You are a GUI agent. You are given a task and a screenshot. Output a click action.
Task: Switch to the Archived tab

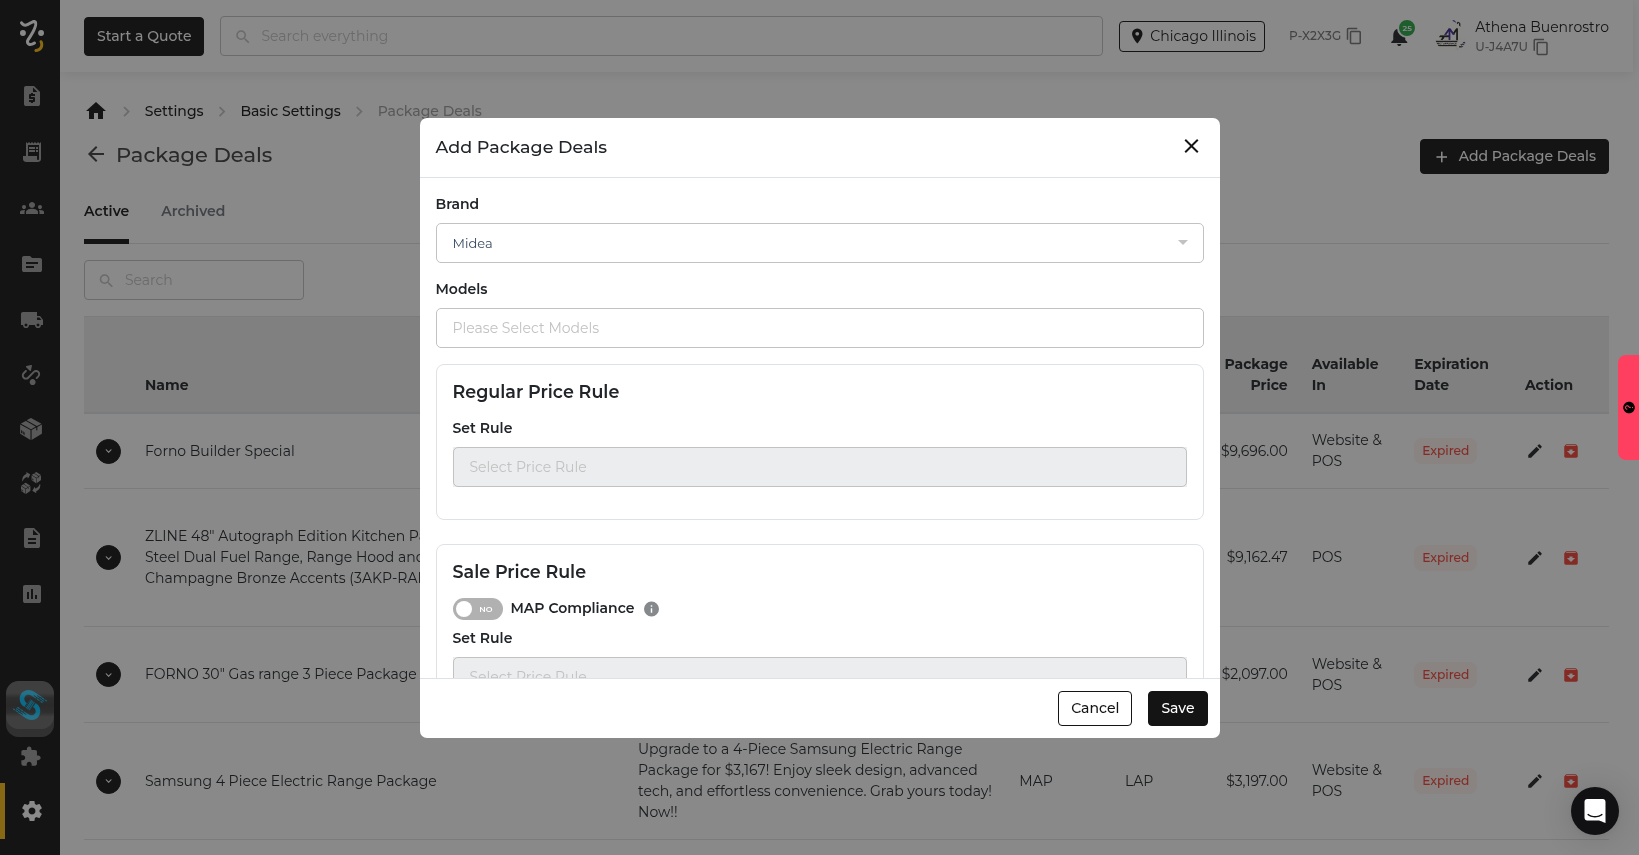point(193,211)
